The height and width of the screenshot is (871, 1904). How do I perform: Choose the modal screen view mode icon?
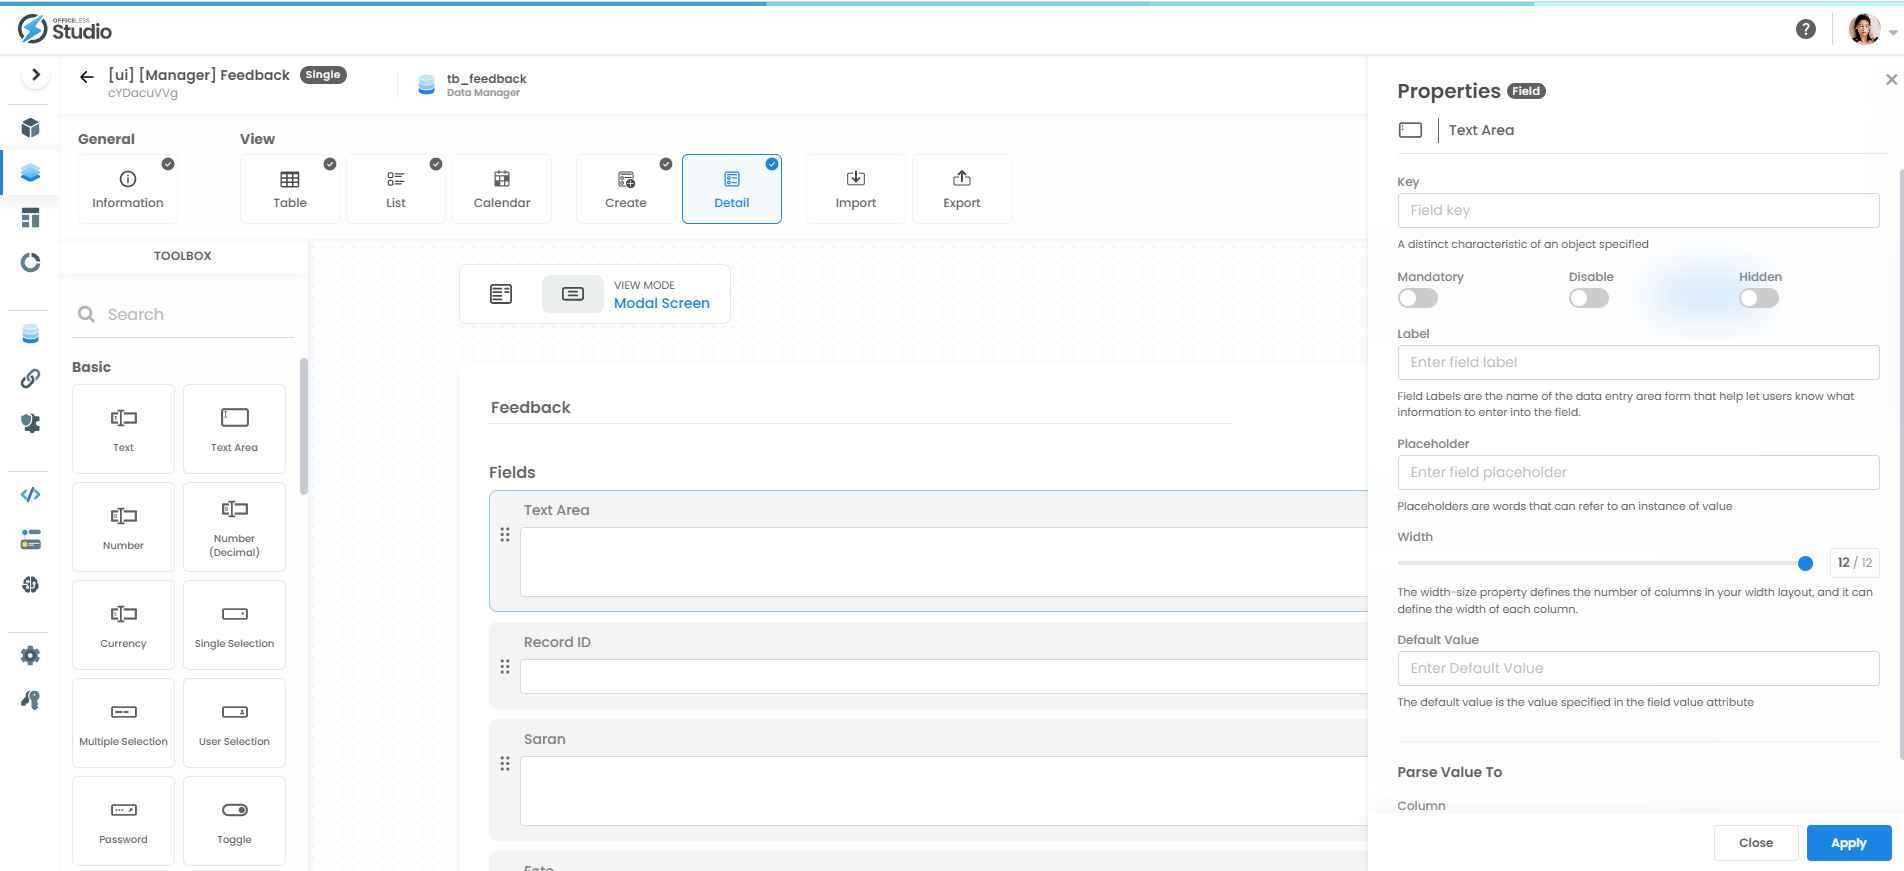573,294
